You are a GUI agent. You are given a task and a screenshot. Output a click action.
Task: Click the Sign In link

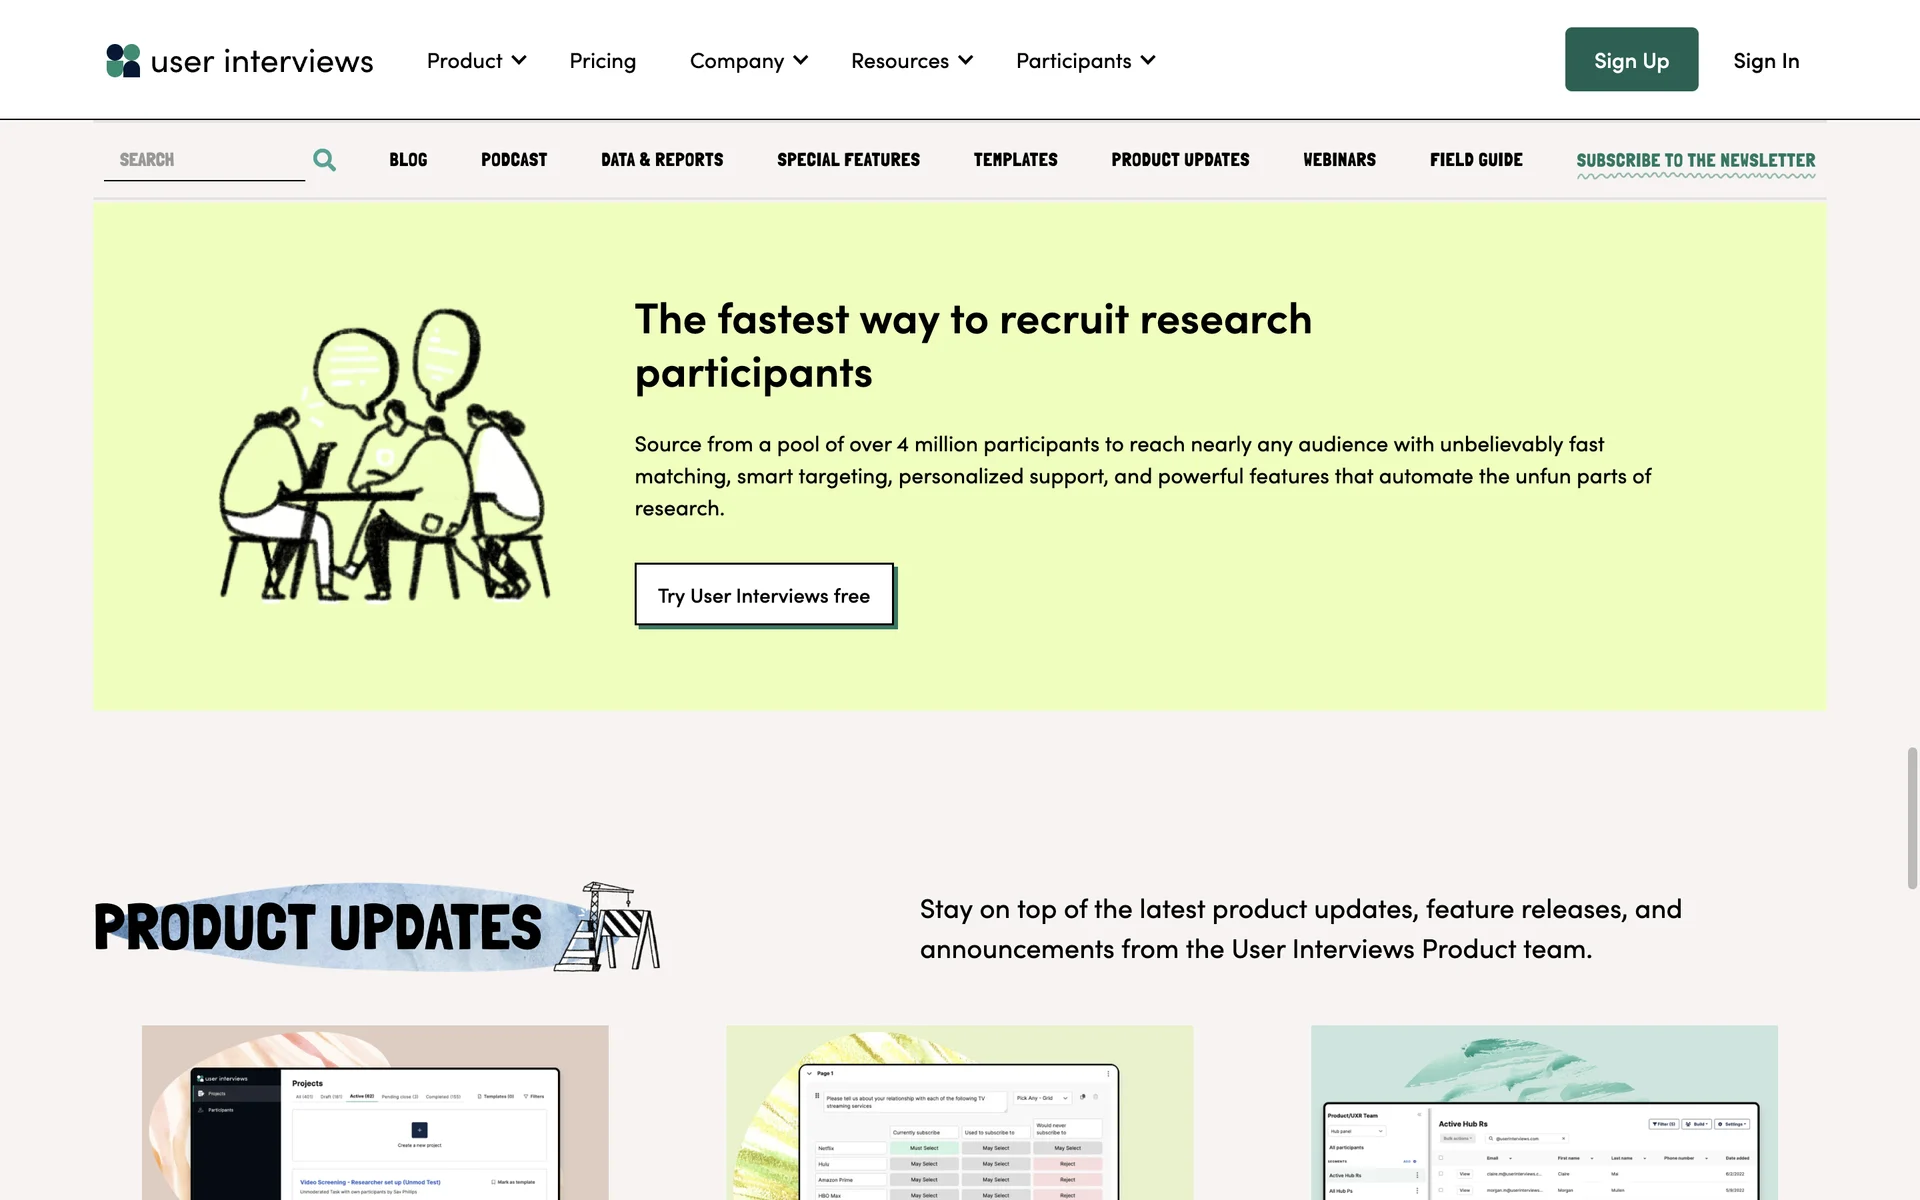coord(1765,61)
